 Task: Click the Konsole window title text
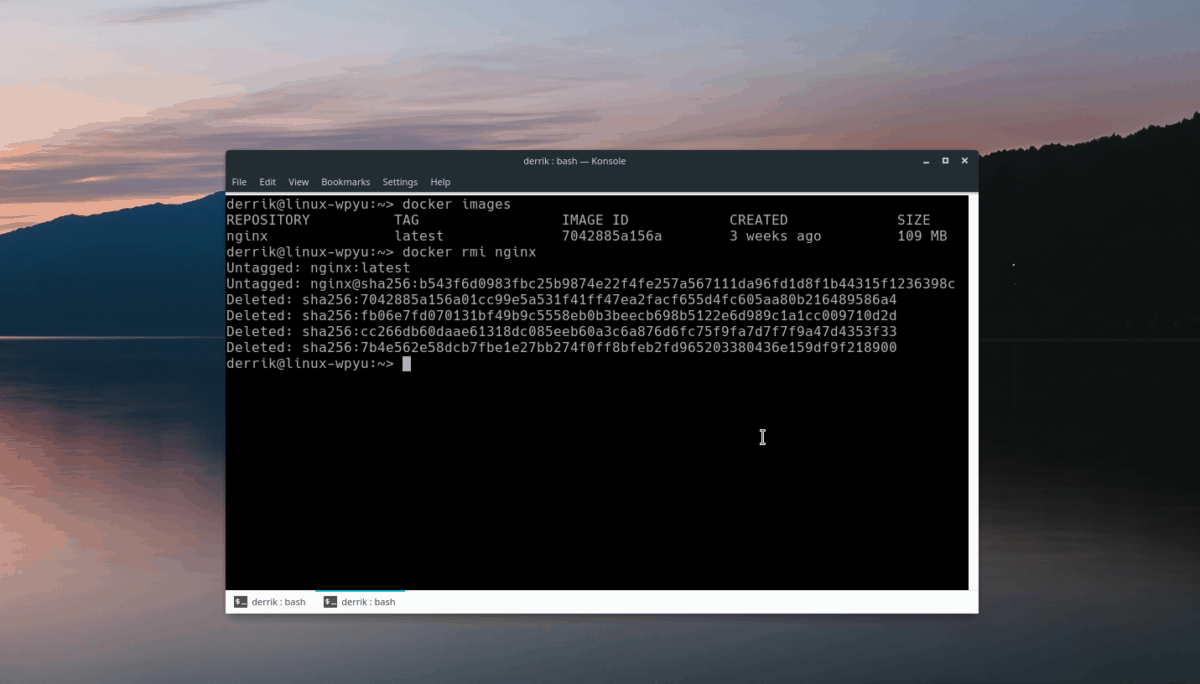[575, 161]
